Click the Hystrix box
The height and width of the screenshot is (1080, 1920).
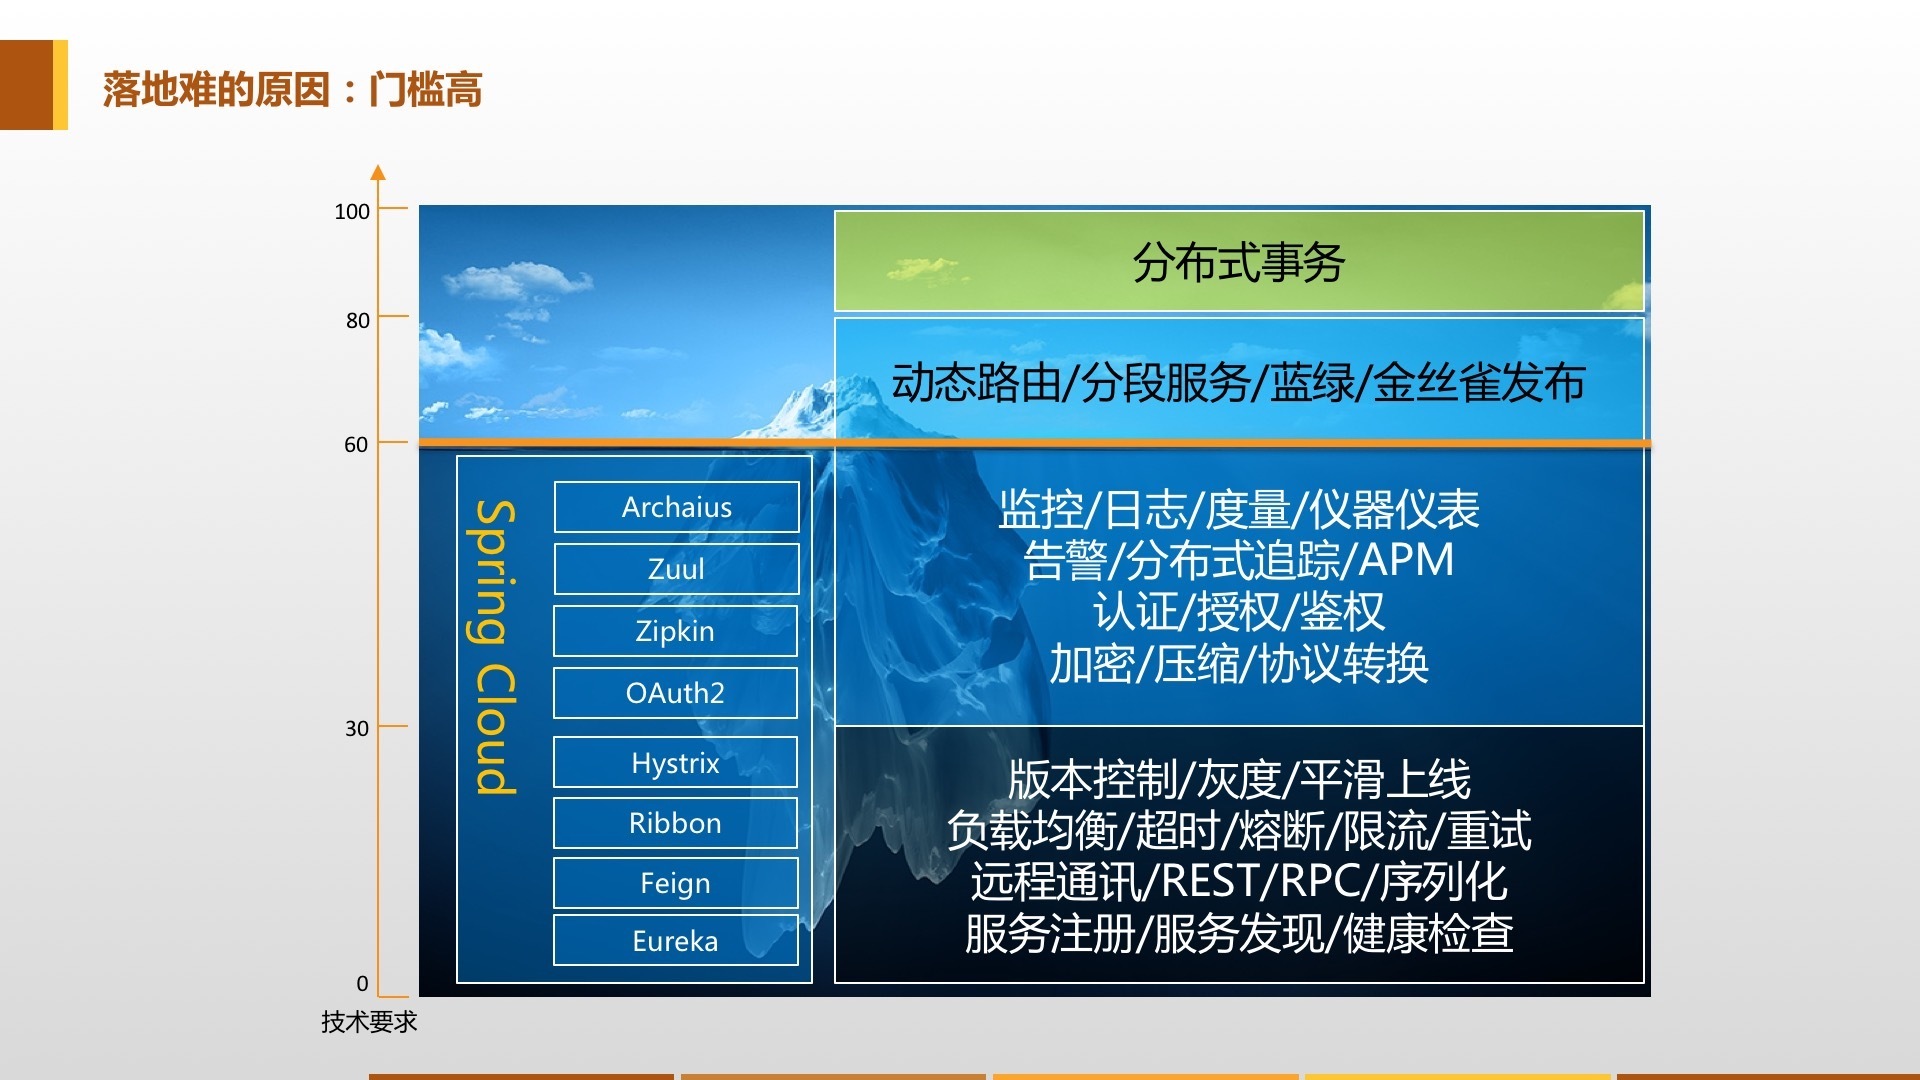coord(675,763)
